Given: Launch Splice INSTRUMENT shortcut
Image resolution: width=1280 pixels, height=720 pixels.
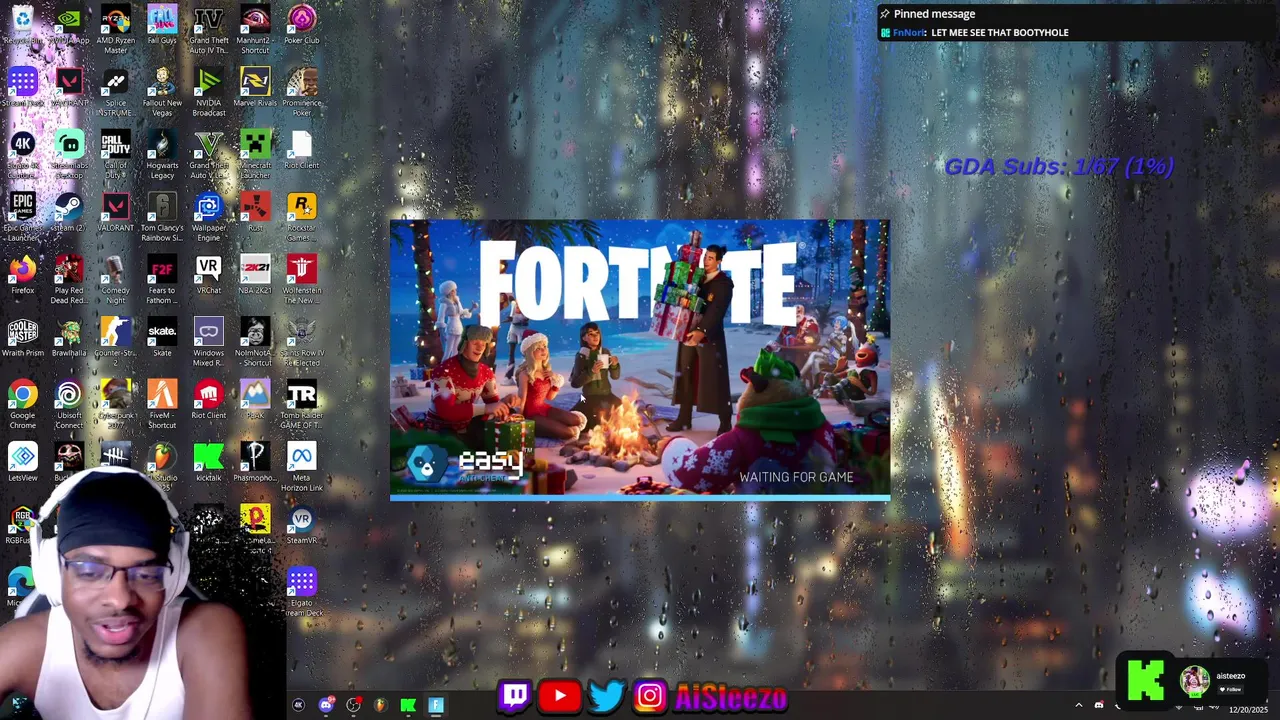Looking at the screenshot, I should pyautogui.click(x=115, y=92).
